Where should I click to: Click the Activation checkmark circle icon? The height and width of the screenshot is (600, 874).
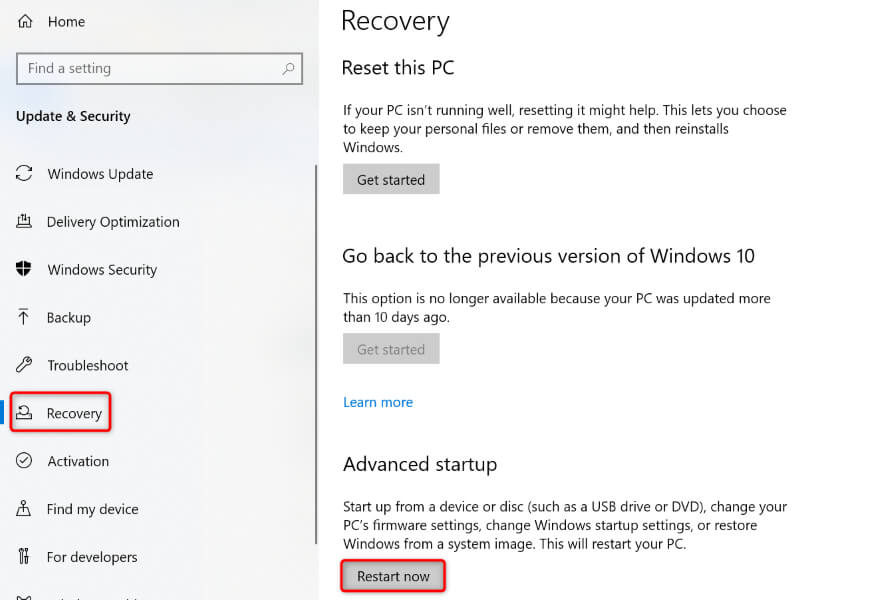pyautogui.click(x=25, y=461)
